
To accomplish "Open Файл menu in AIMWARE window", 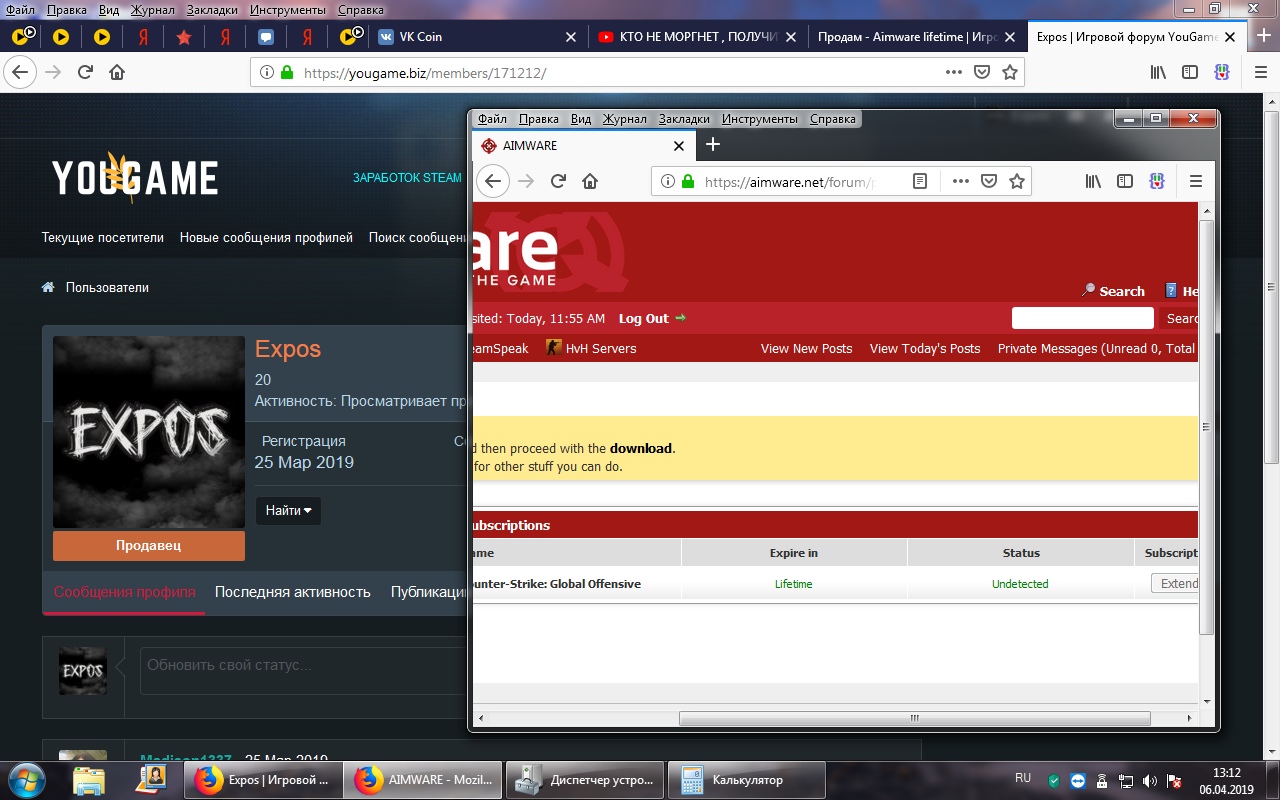I will click(x=492, y=118).
